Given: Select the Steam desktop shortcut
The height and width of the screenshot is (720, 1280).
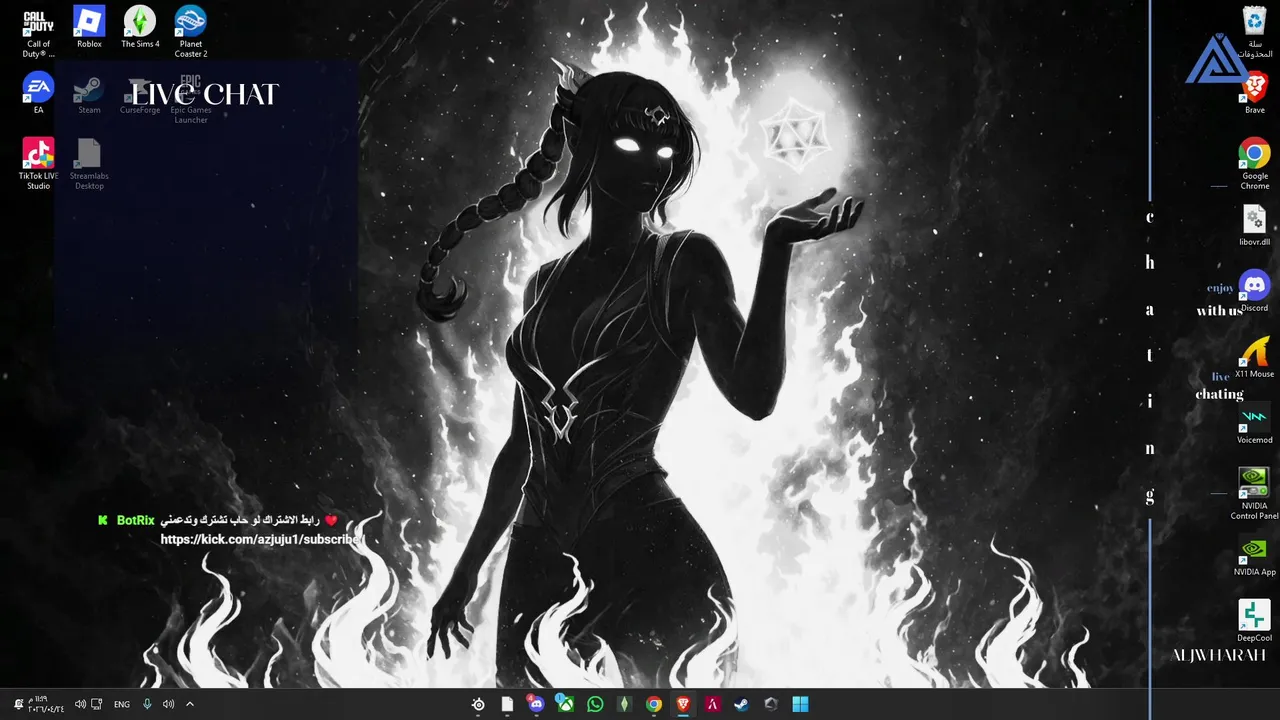Looking at the screenshot, I should [89, 95].
